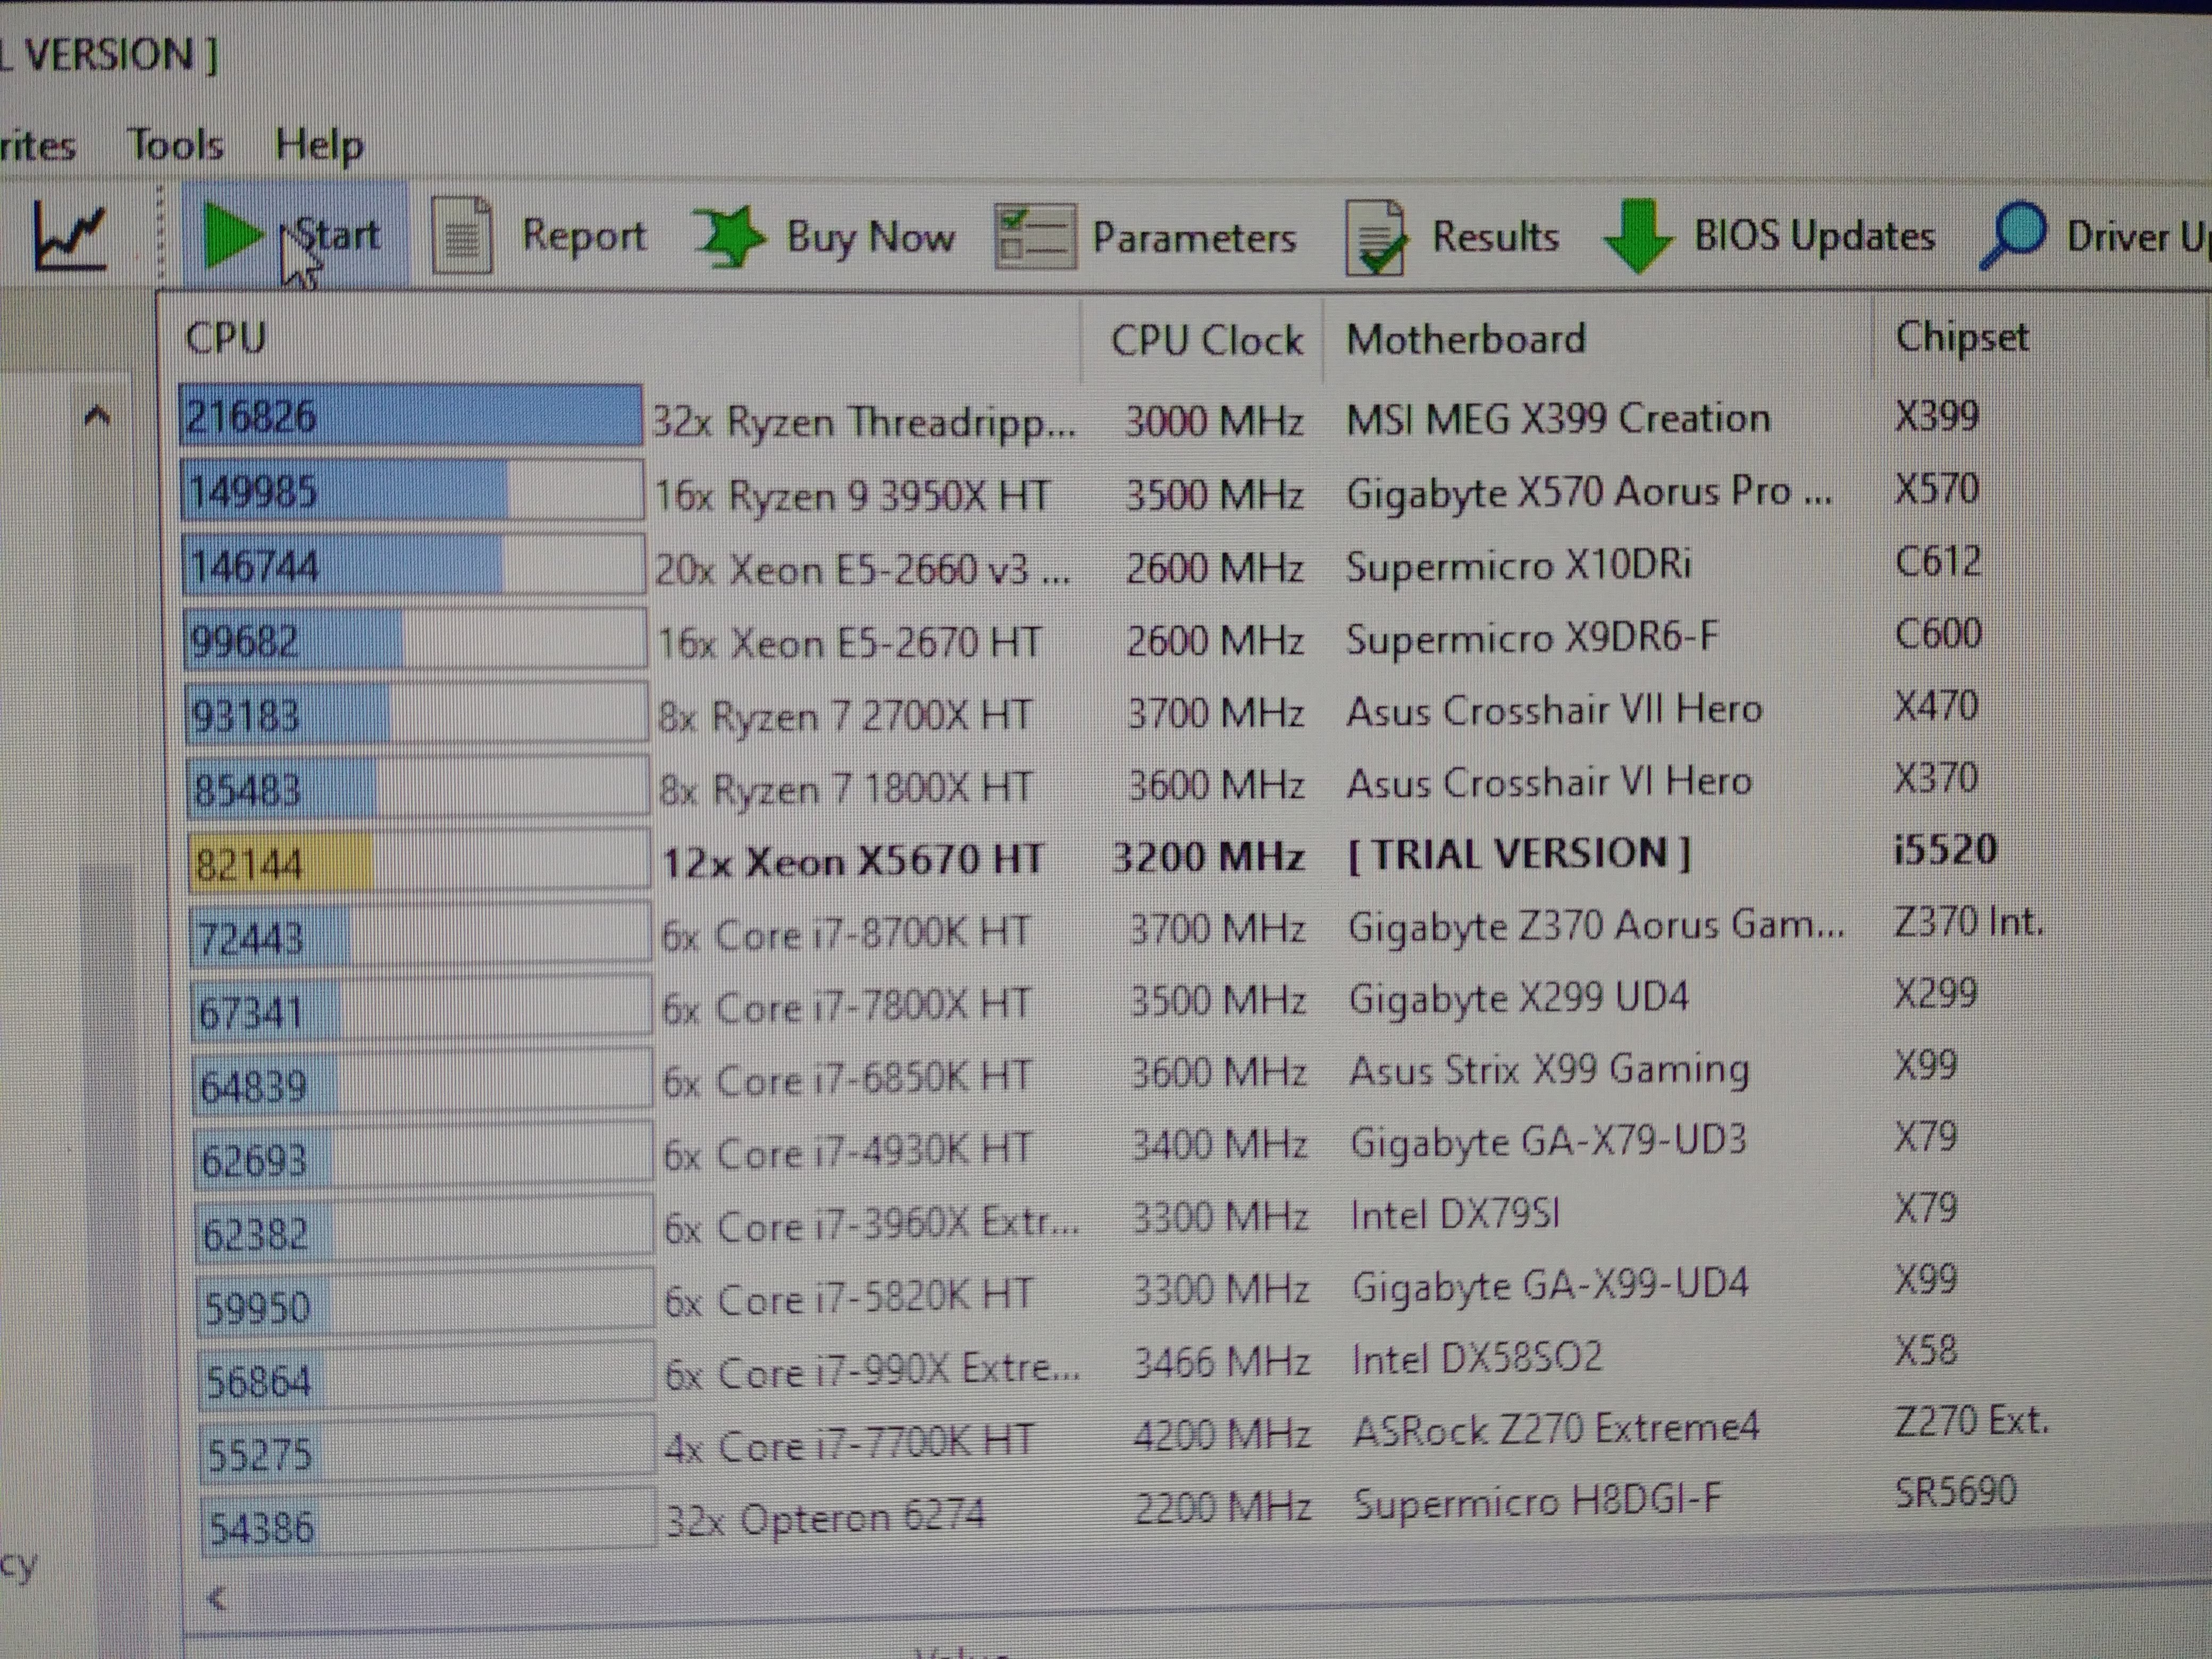Sort by the CPU Clock column header
Screen dimensions: 2212x1659
click(x=1207, y=340)
